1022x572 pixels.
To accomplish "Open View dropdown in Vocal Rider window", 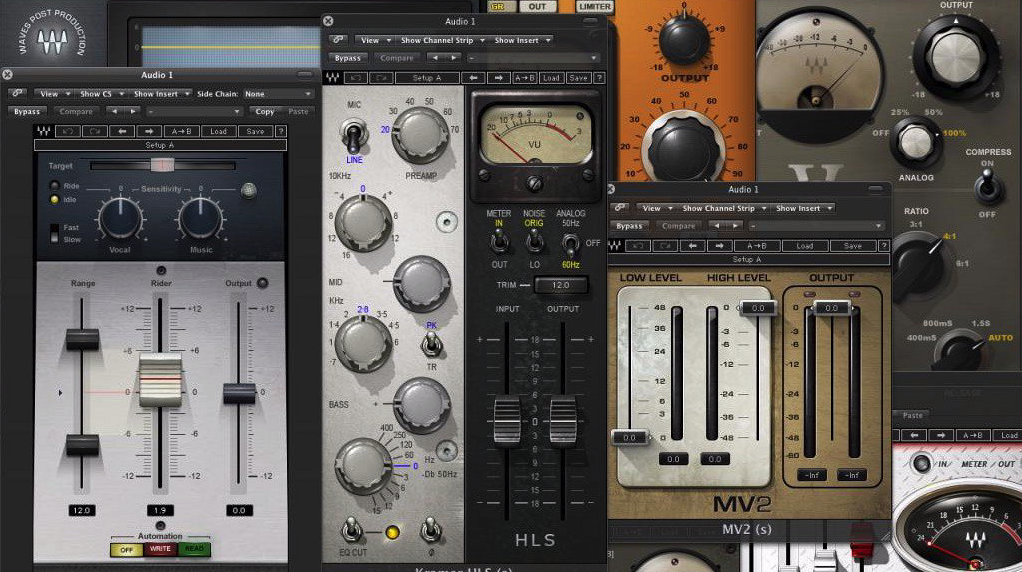I will click(53, 94).
